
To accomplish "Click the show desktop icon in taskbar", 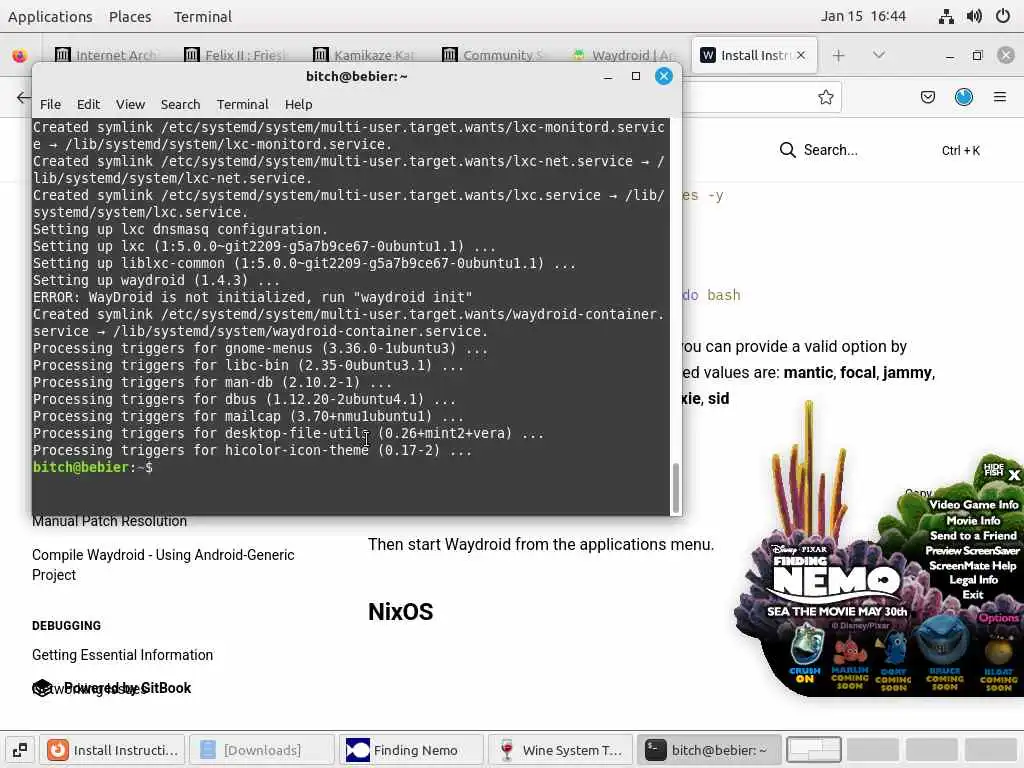I will coord(20,750).
